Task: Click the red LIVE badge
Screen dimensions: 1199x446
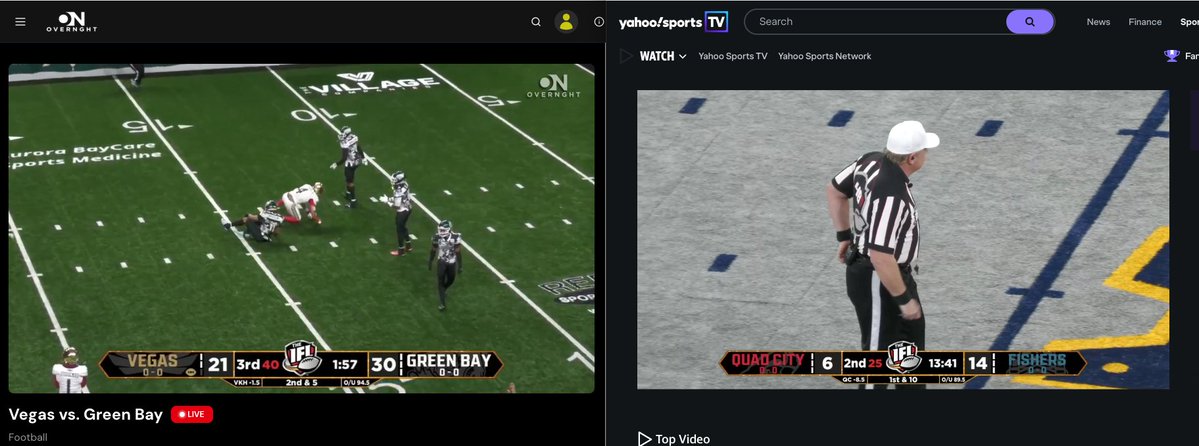Action: pyautogui.click(x=192, y=415)
